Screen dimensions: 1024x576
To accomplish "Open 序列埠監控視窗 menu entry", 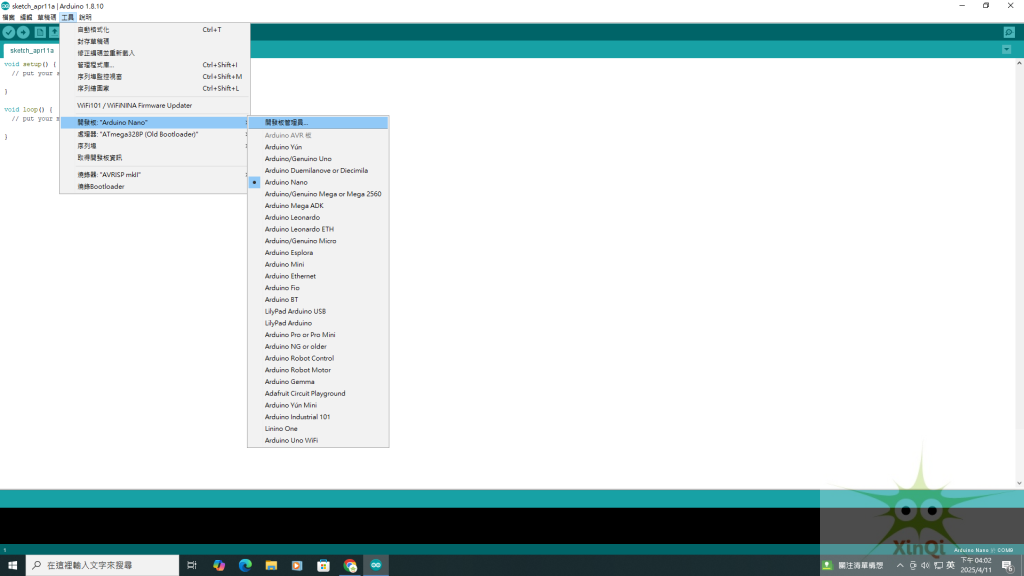I will [155, 76].
